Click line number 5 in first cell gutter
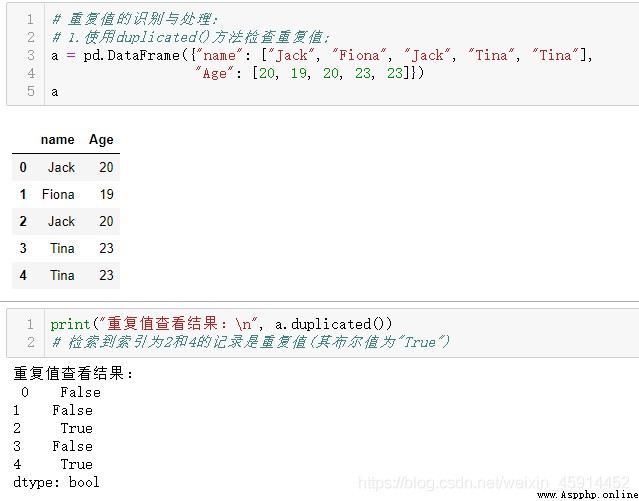Image resolution: width=639 pixels, height=501 pixels. (x=31, y=91)
